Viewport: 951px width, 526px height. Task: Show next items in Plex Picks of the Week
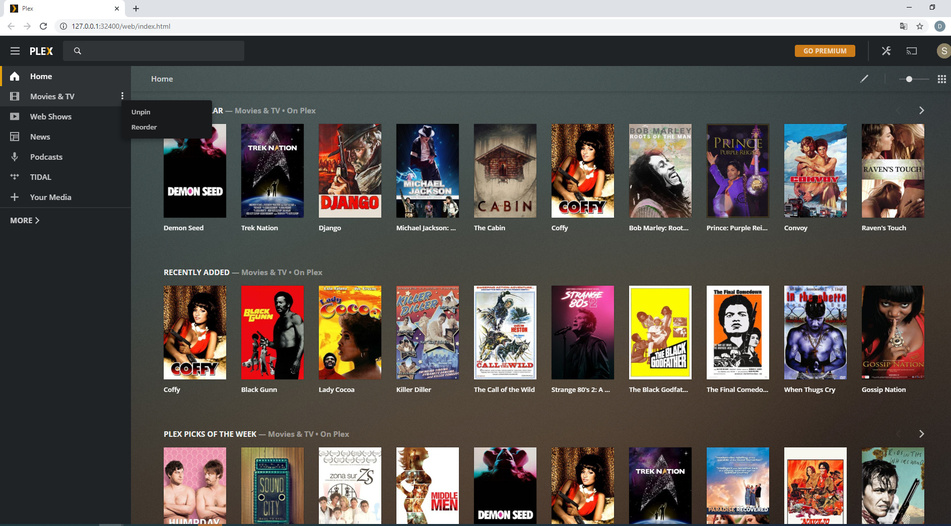[x=921, y=434]
